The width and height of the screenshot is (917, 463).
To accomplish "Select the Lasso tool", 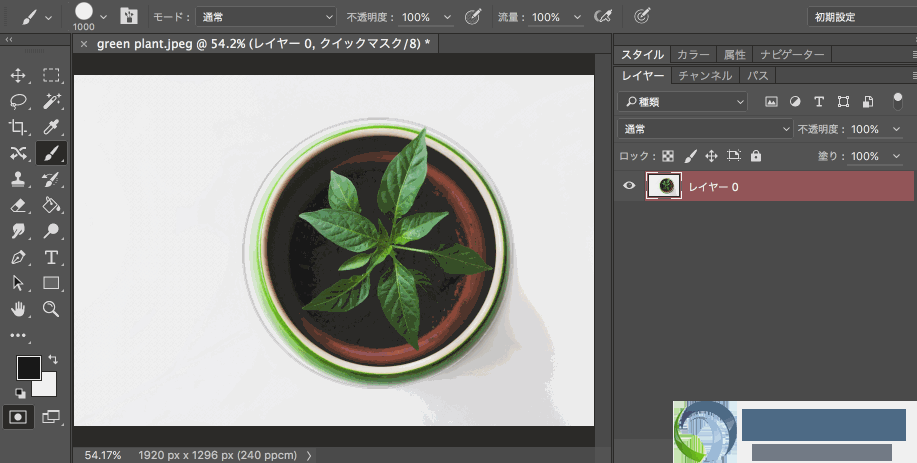I will pyautogui.click(x=18, y=101).
